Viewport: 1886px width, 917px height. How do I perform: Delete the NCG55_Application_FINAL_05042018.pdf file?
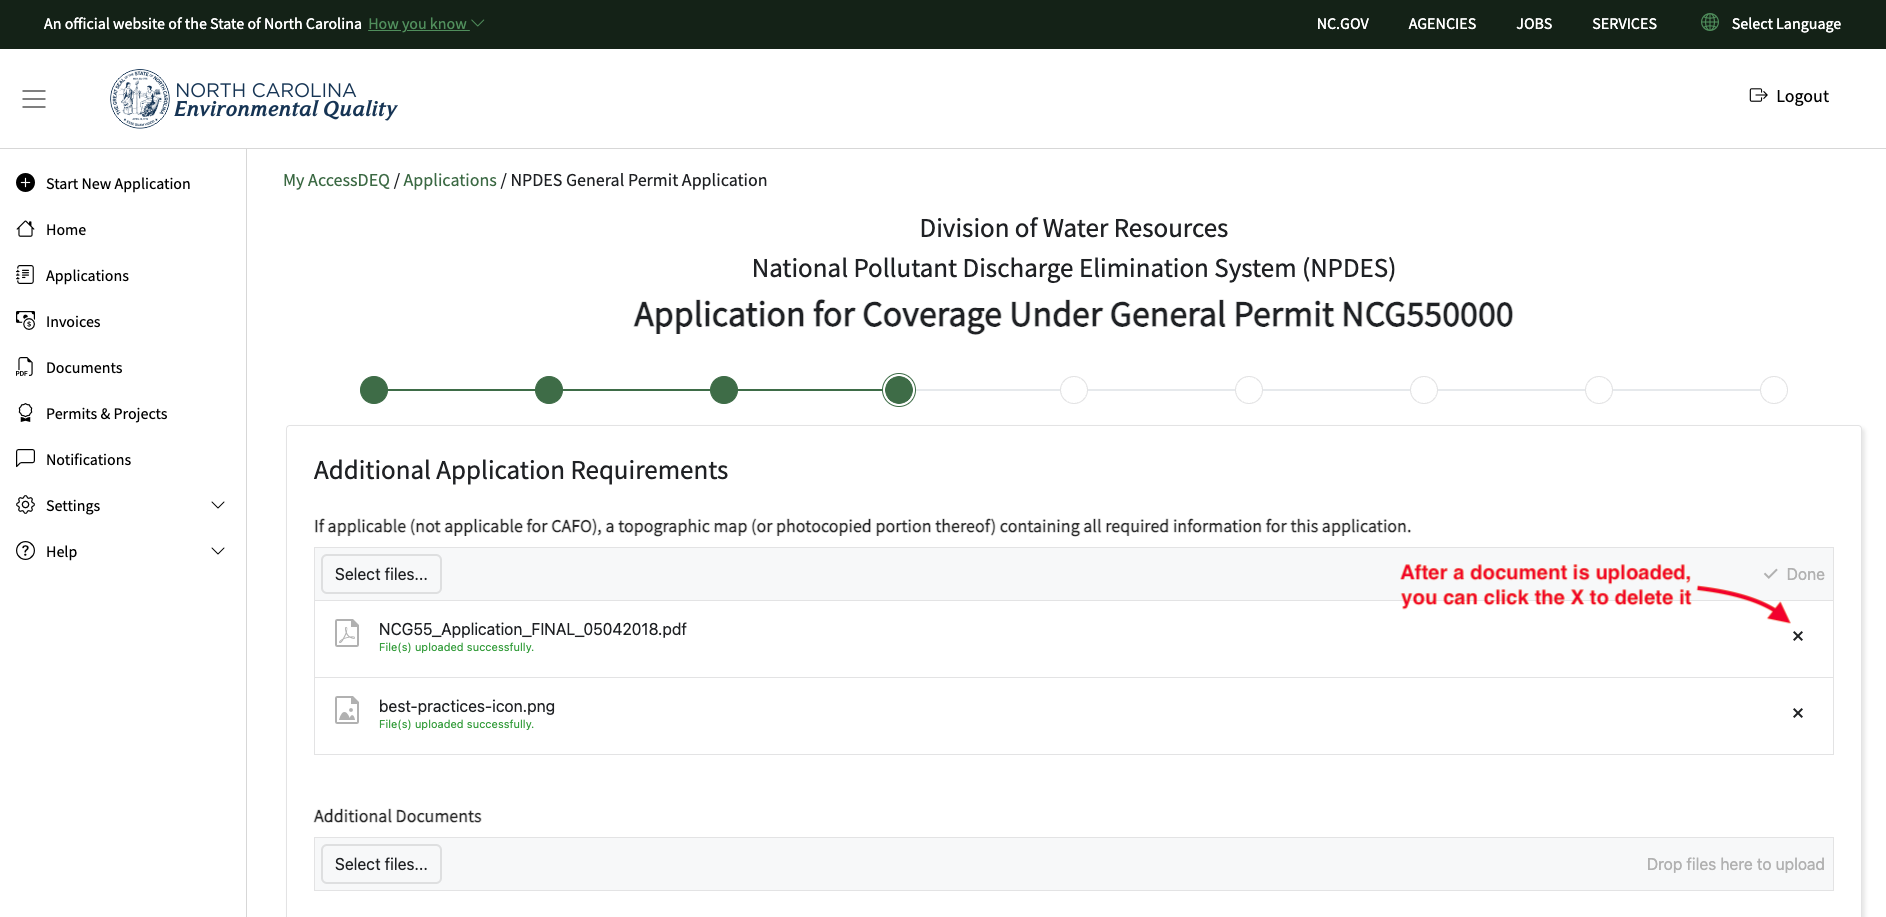[1797, 636]
